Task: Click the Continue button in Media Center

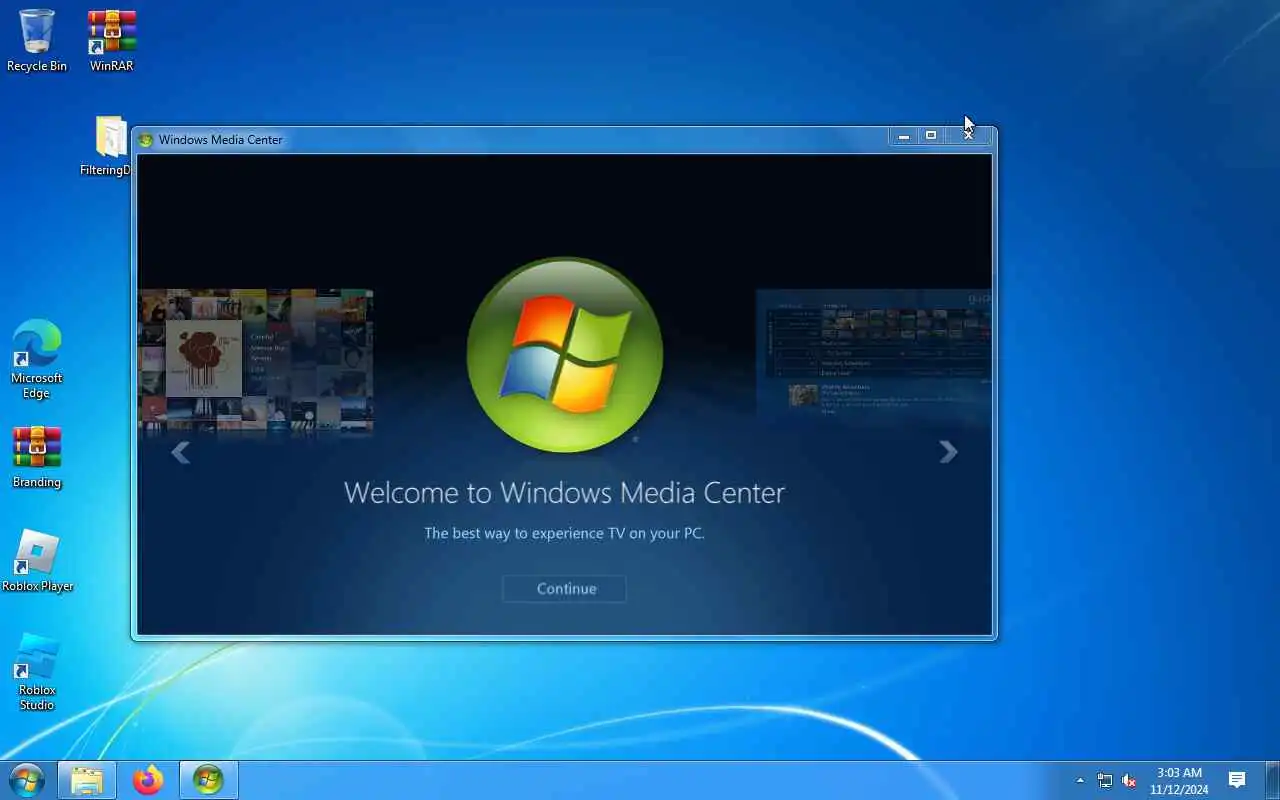Action: click(x=564, y=588)
